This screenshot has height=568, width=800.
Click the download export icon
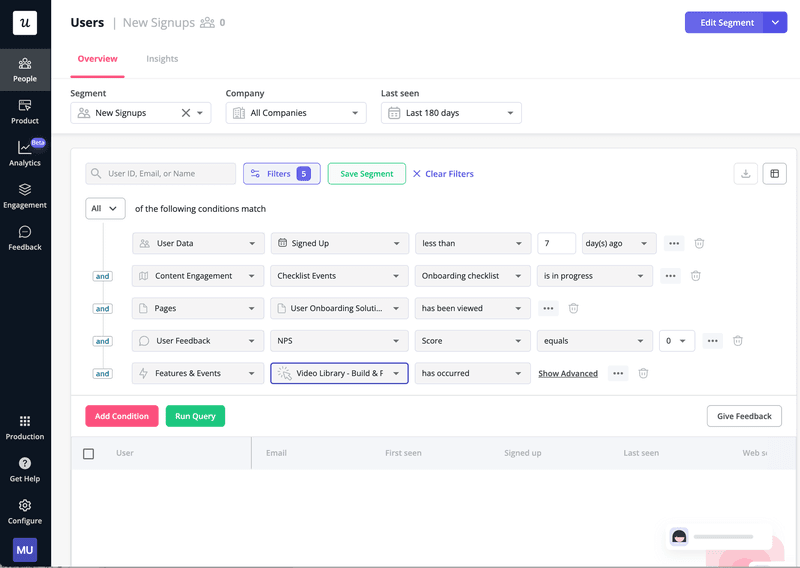745,174
